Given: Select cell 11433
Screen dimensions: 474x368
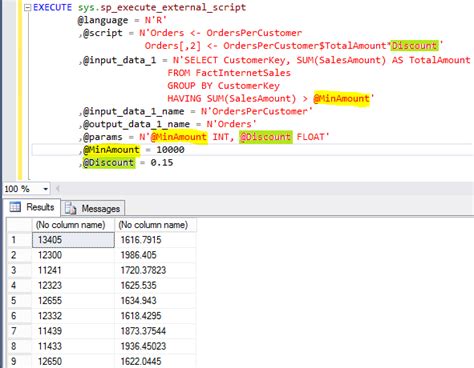Looking at the screenshot, I should [x=73, y=346].
